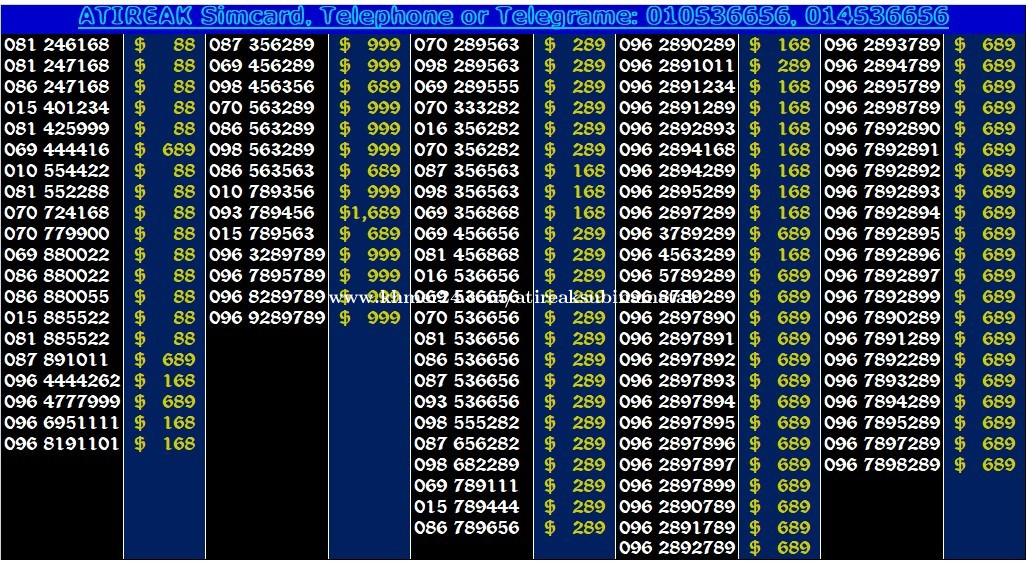Select number 086 880055
This screenshot has height=564, width=1026.
[57, 296]
